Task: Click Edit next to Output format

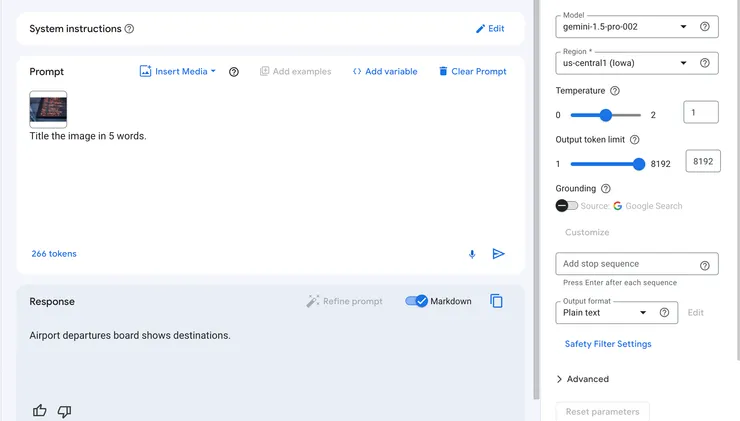Action: (695, 312)
